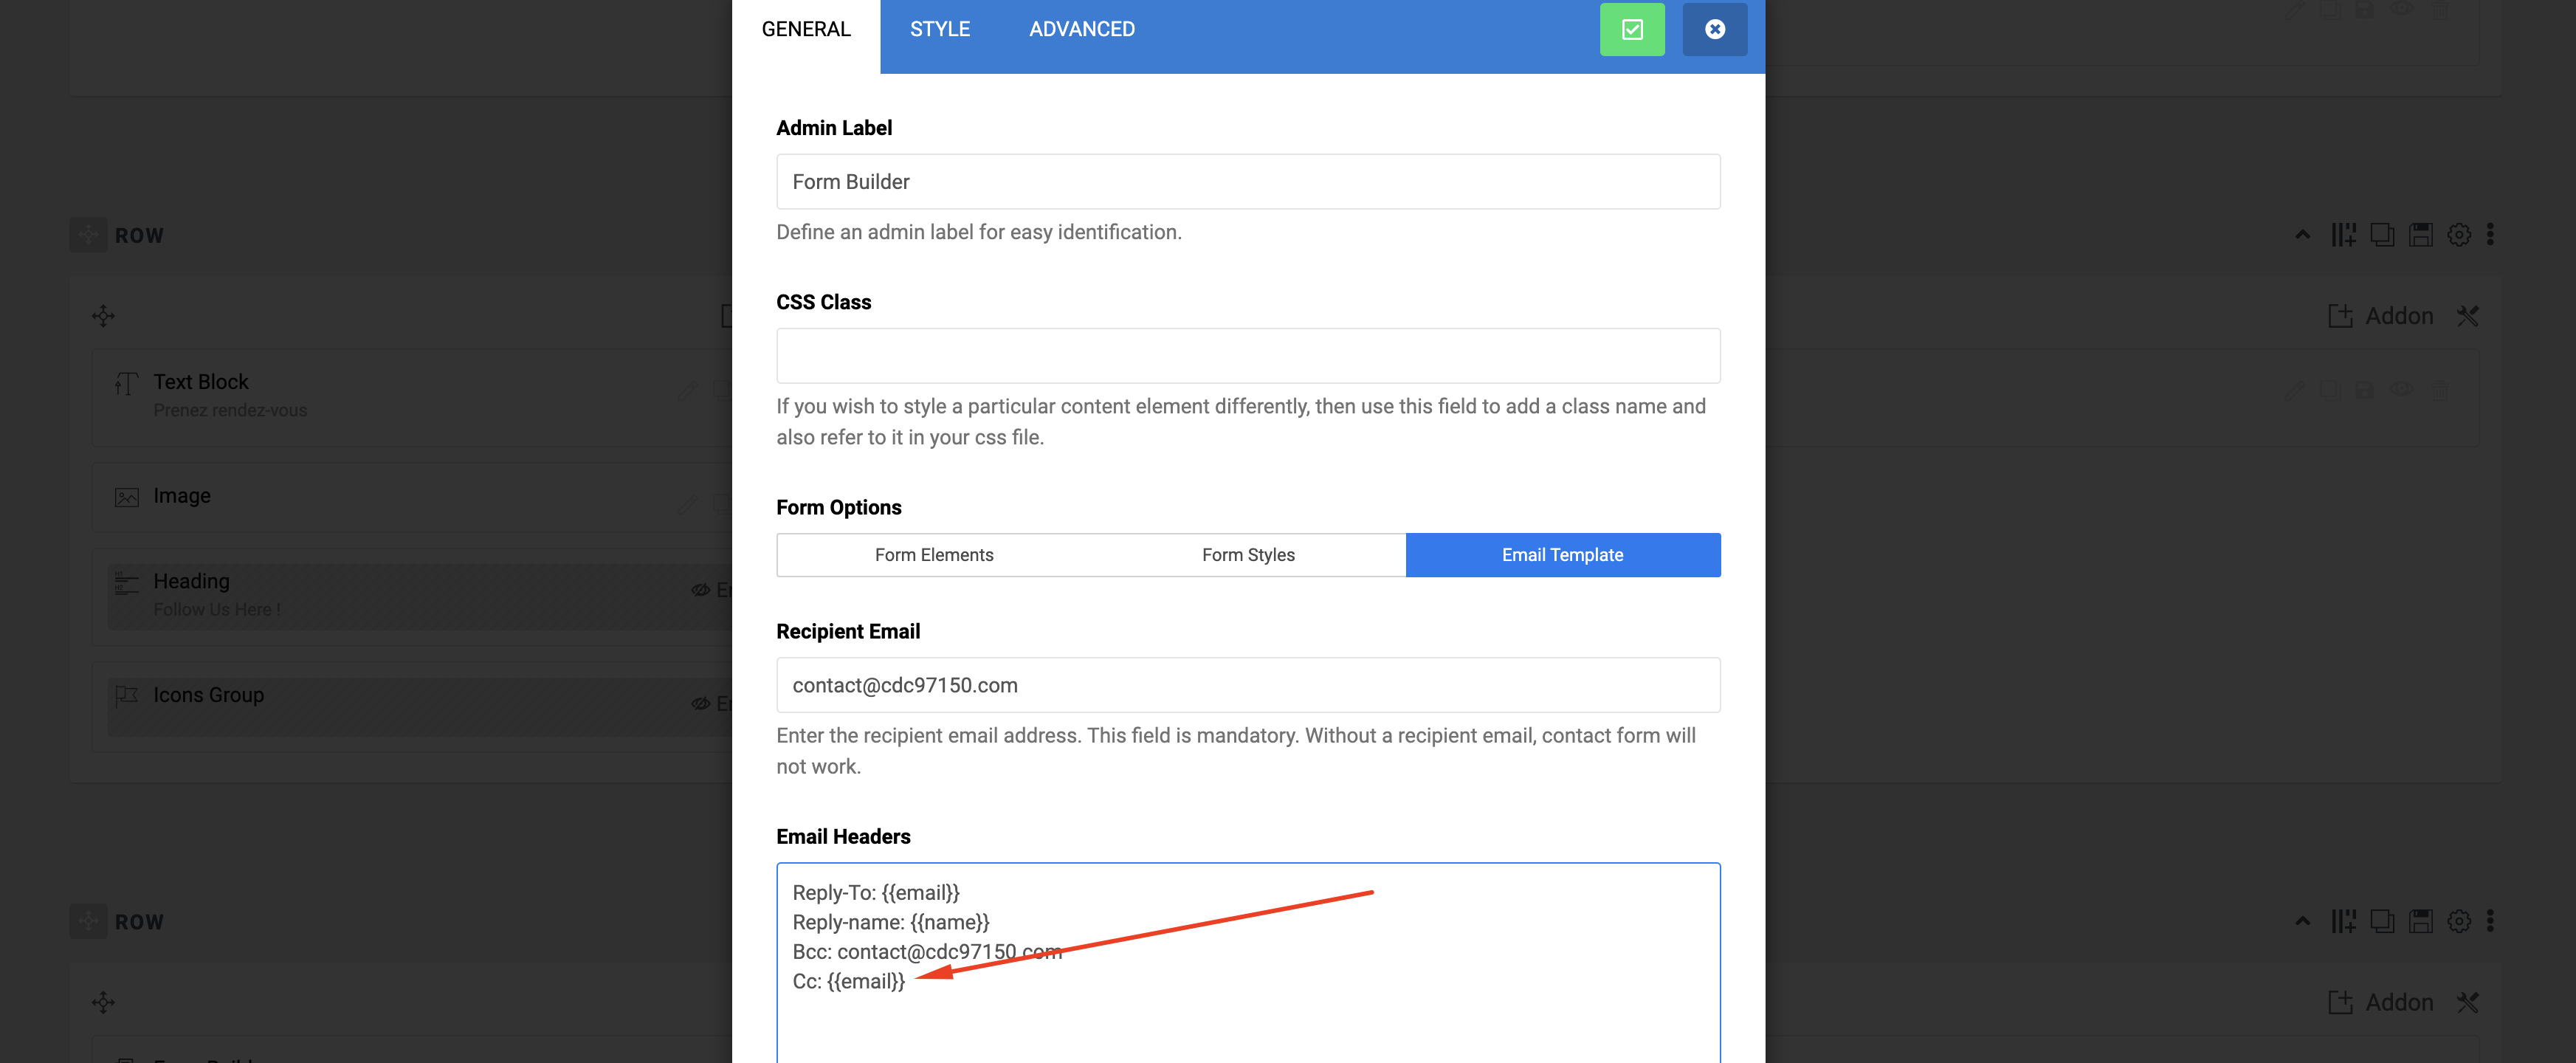The width and height of the screenshot is (2576, 1063).
Task: Add columns to the Text Block row
Action: 2343,235
